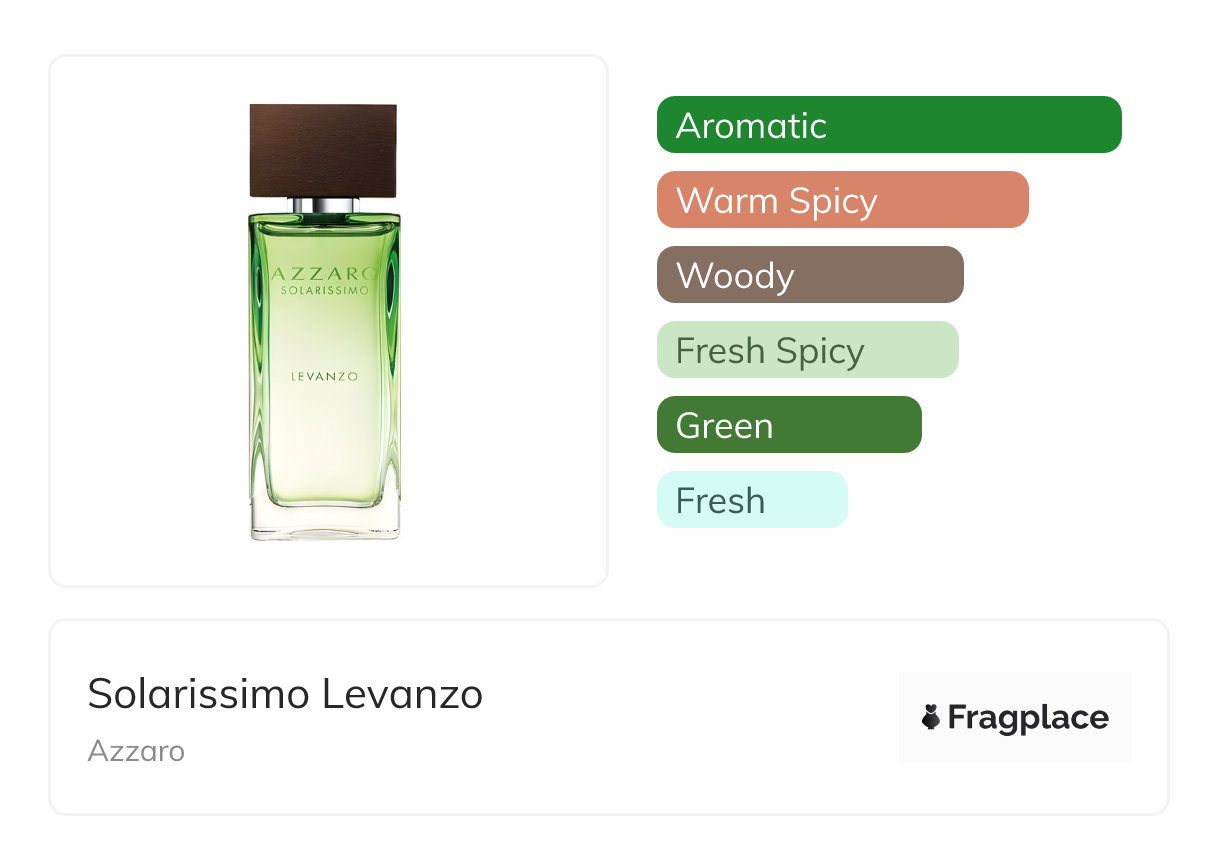This screenshot has width=1218, height=864.
Task: Click the pale glass between SOLARISSIMO and LEVANZO
Action: click(324, 333)
